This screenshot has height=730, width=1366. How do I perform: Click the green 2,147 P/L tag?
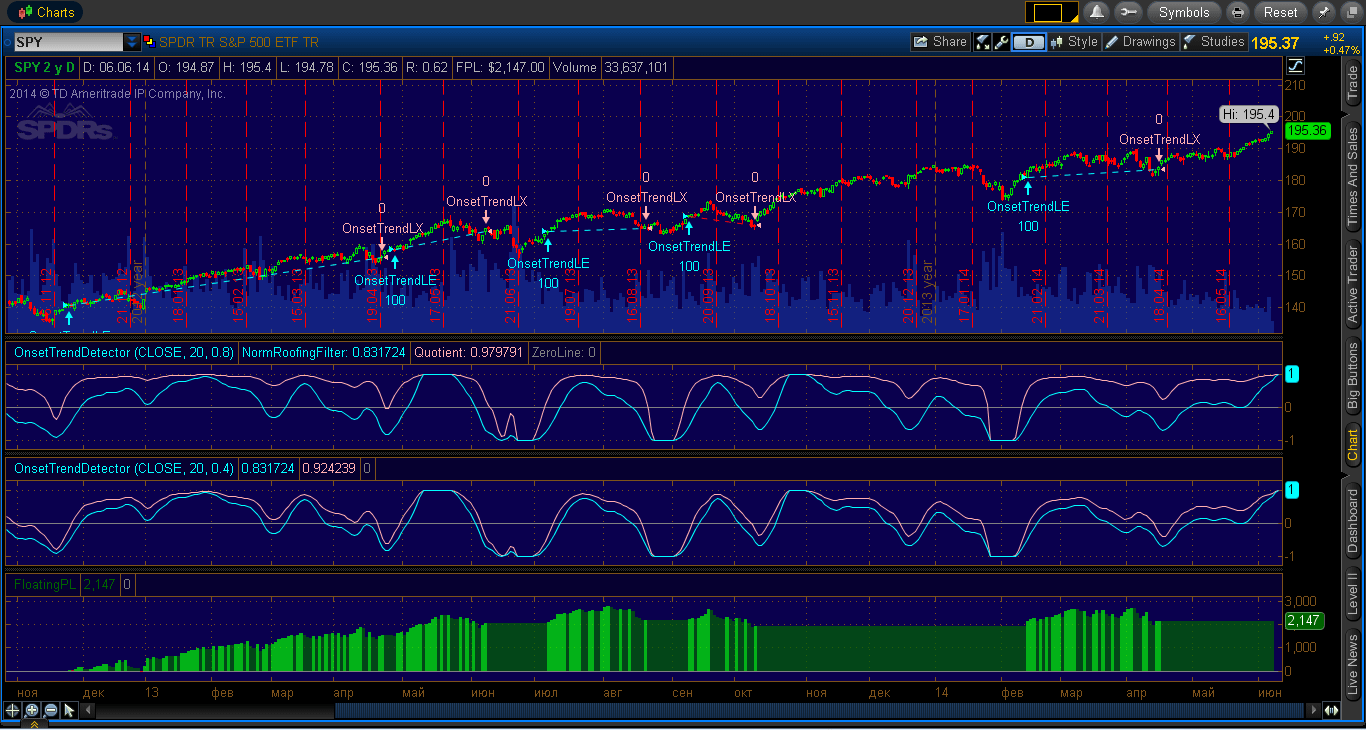click(x=1304, y=620)
